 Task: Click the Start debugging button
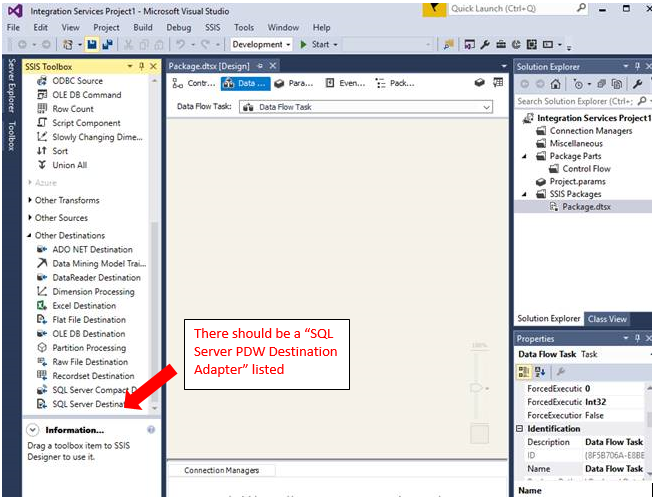pos(315,44)
